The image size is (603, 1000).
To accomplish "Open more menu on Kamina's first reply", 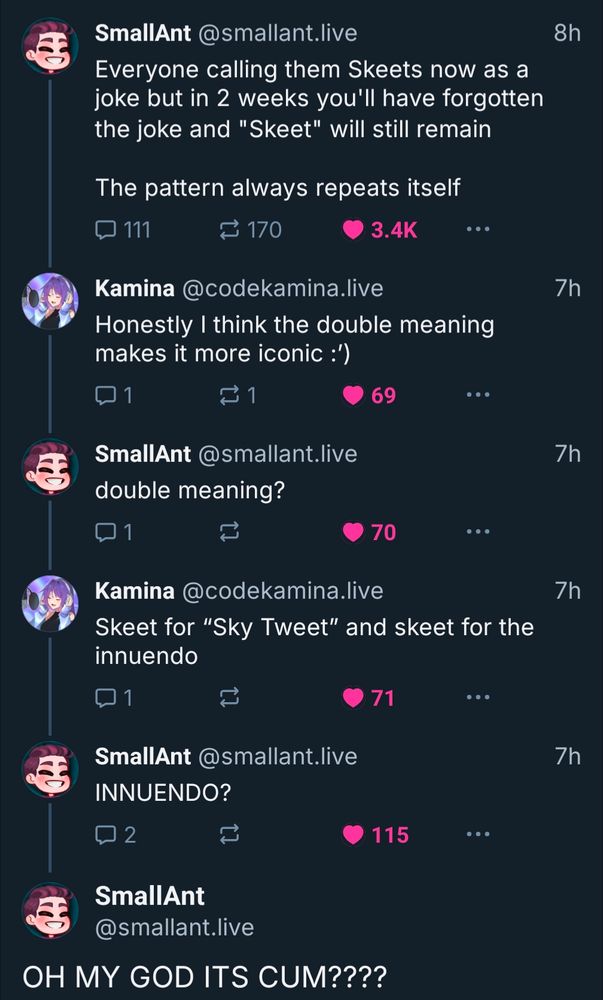I will (x=478, y=395).
